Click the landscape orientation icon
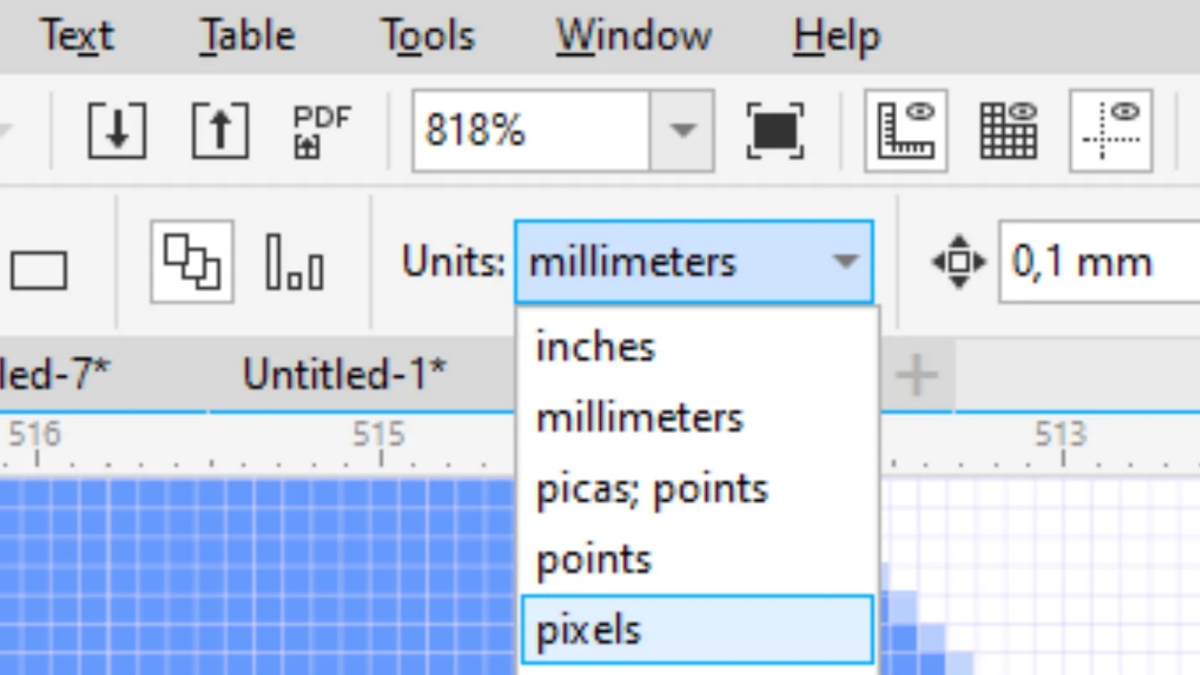 pos(38,270)
